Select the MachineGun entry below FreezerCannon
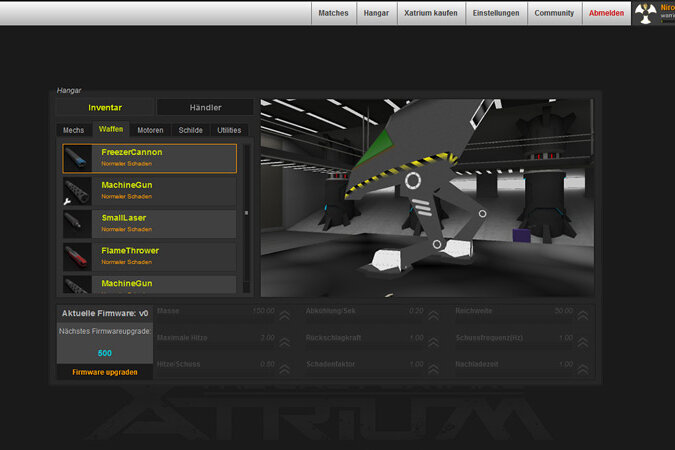 tap(150, 191)
